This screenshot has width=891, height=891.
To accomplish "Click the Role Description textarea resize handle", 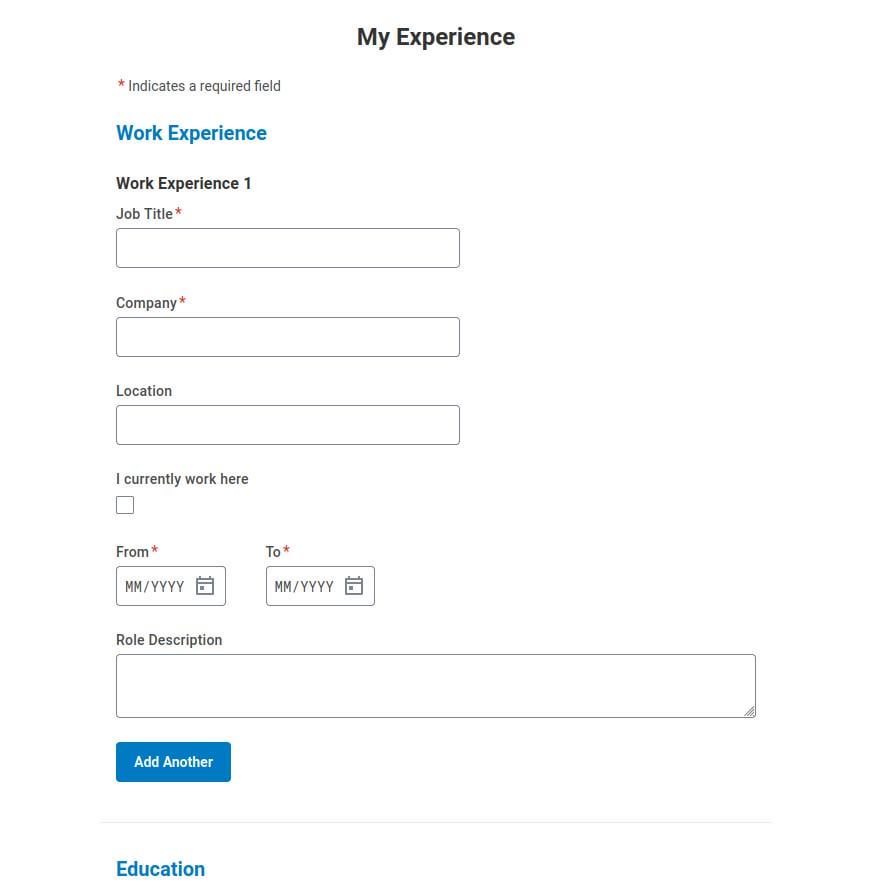I will [750, 711].
